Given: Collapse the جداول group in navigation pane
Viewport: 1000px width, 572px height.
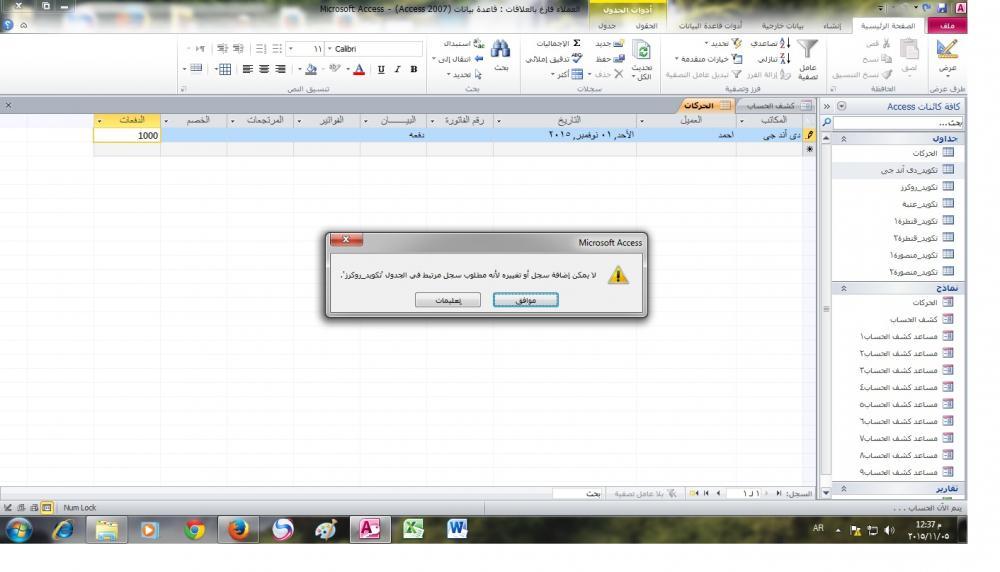Looking at the screenshot, I should coord(843,138).
